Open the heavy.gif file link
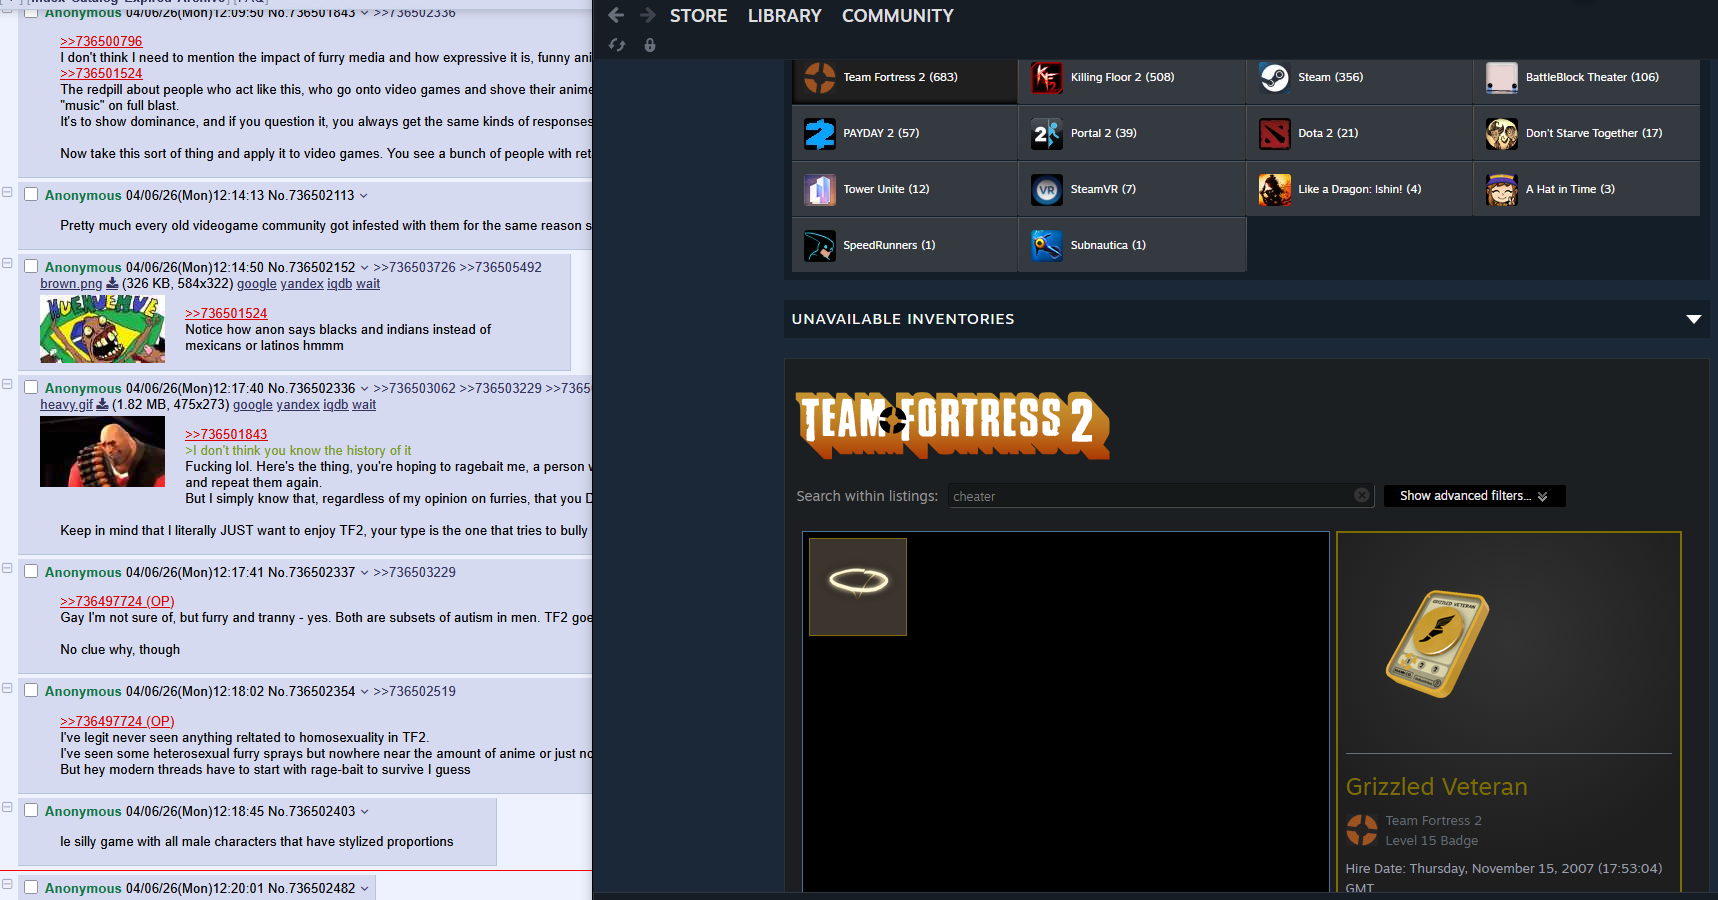The height and width of the screenshot is (900, 1718). pyautogui.click(x=66, y=405)
